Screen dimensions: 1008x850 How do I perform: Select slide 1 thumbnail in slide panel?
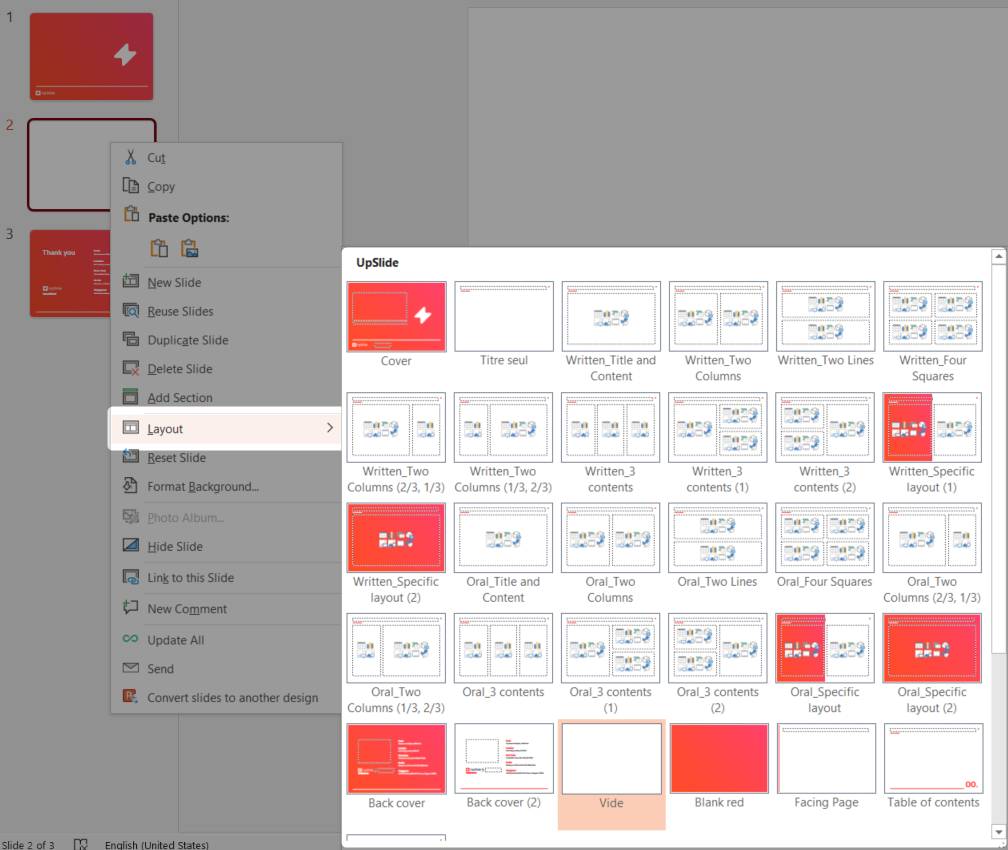coord(91,56)
